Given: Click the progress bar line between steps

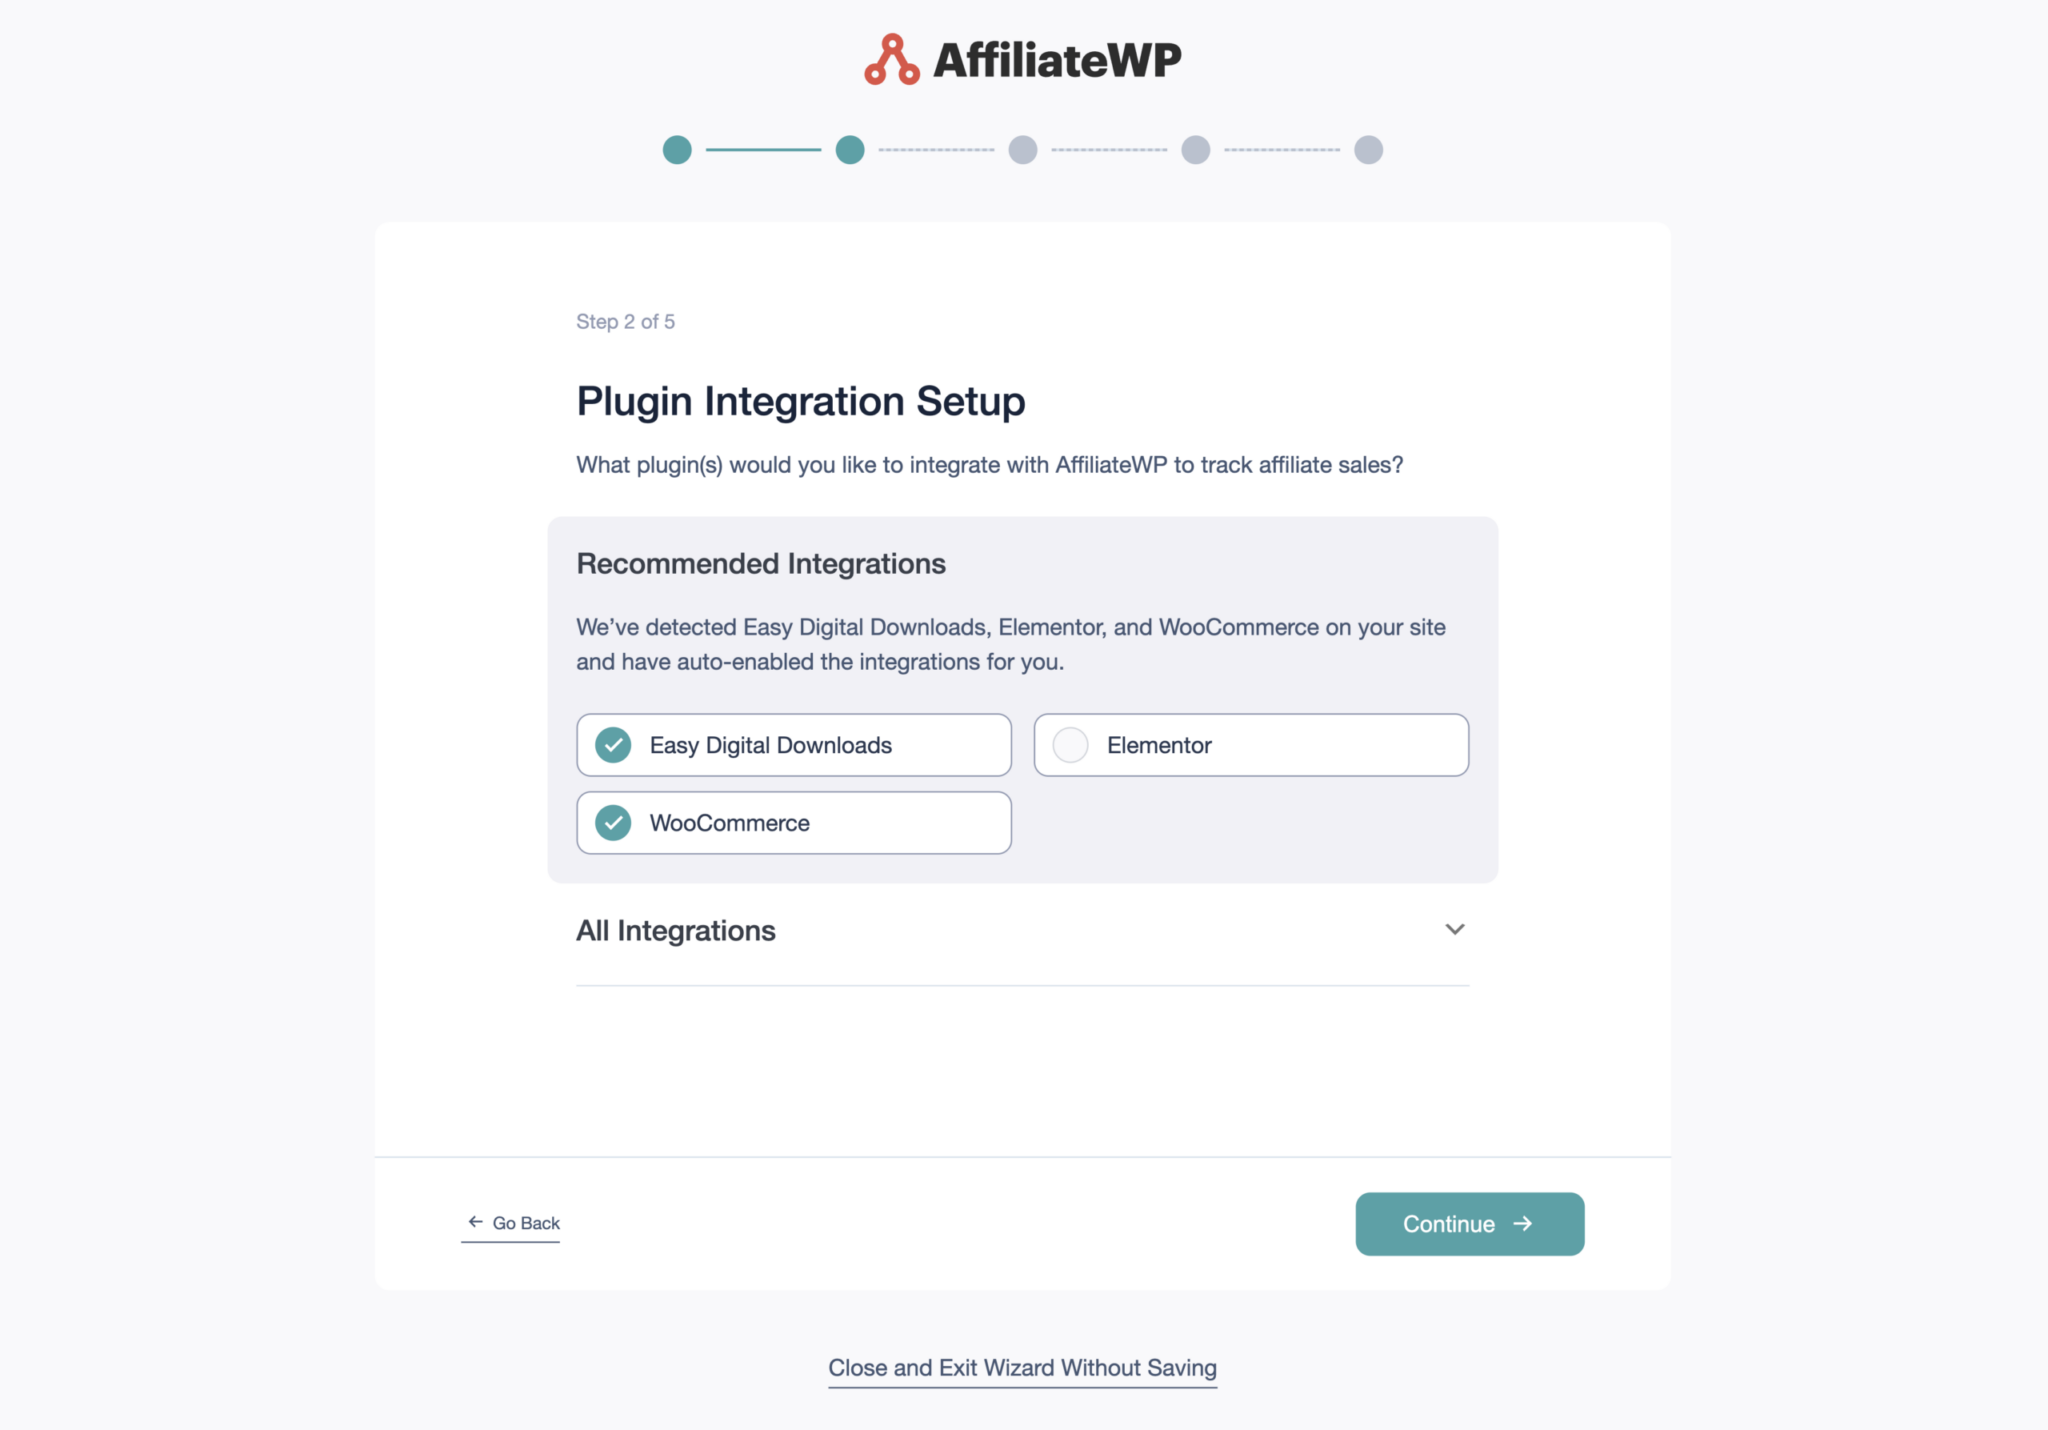Looking at the screenshot, I should 763,150.
